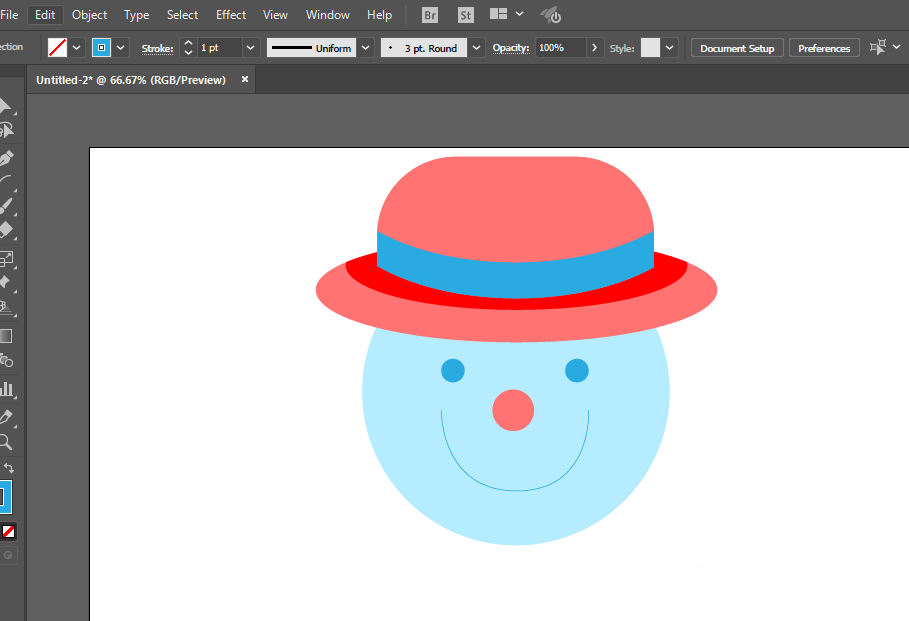Viewport: 909px width, 621px height.
Task: Select the Zoom magnifier tool
Action: point(6,441)
